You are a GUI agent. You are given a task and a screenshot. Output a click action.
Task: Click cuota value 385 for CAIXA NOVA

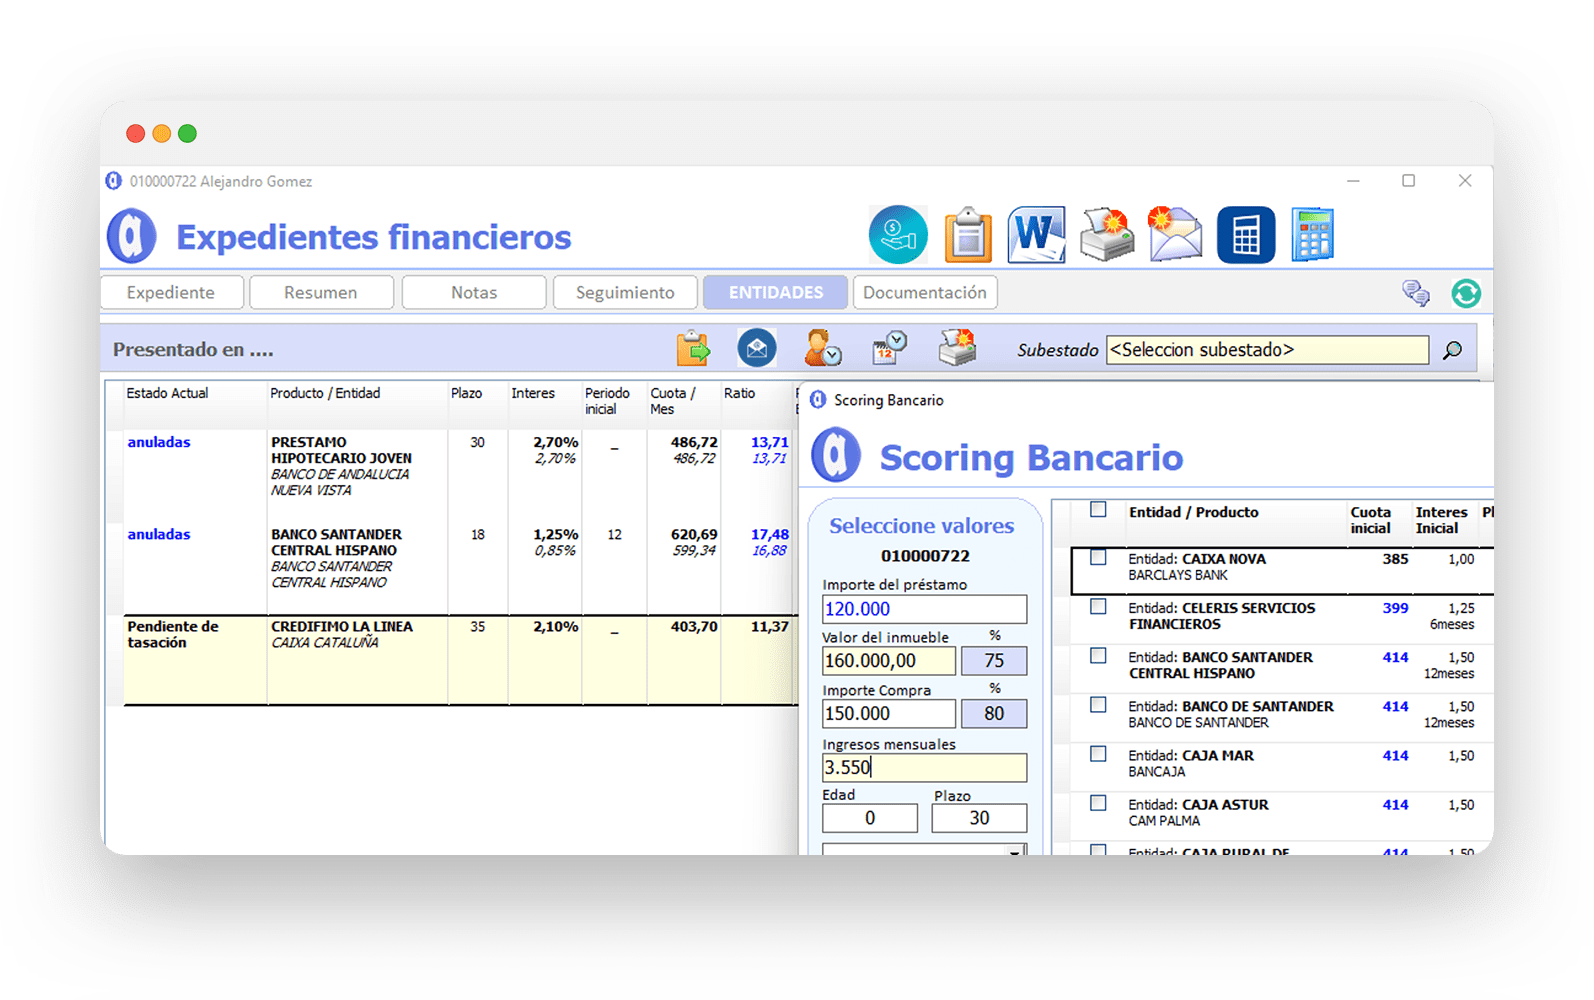(x=1395, y=559)
